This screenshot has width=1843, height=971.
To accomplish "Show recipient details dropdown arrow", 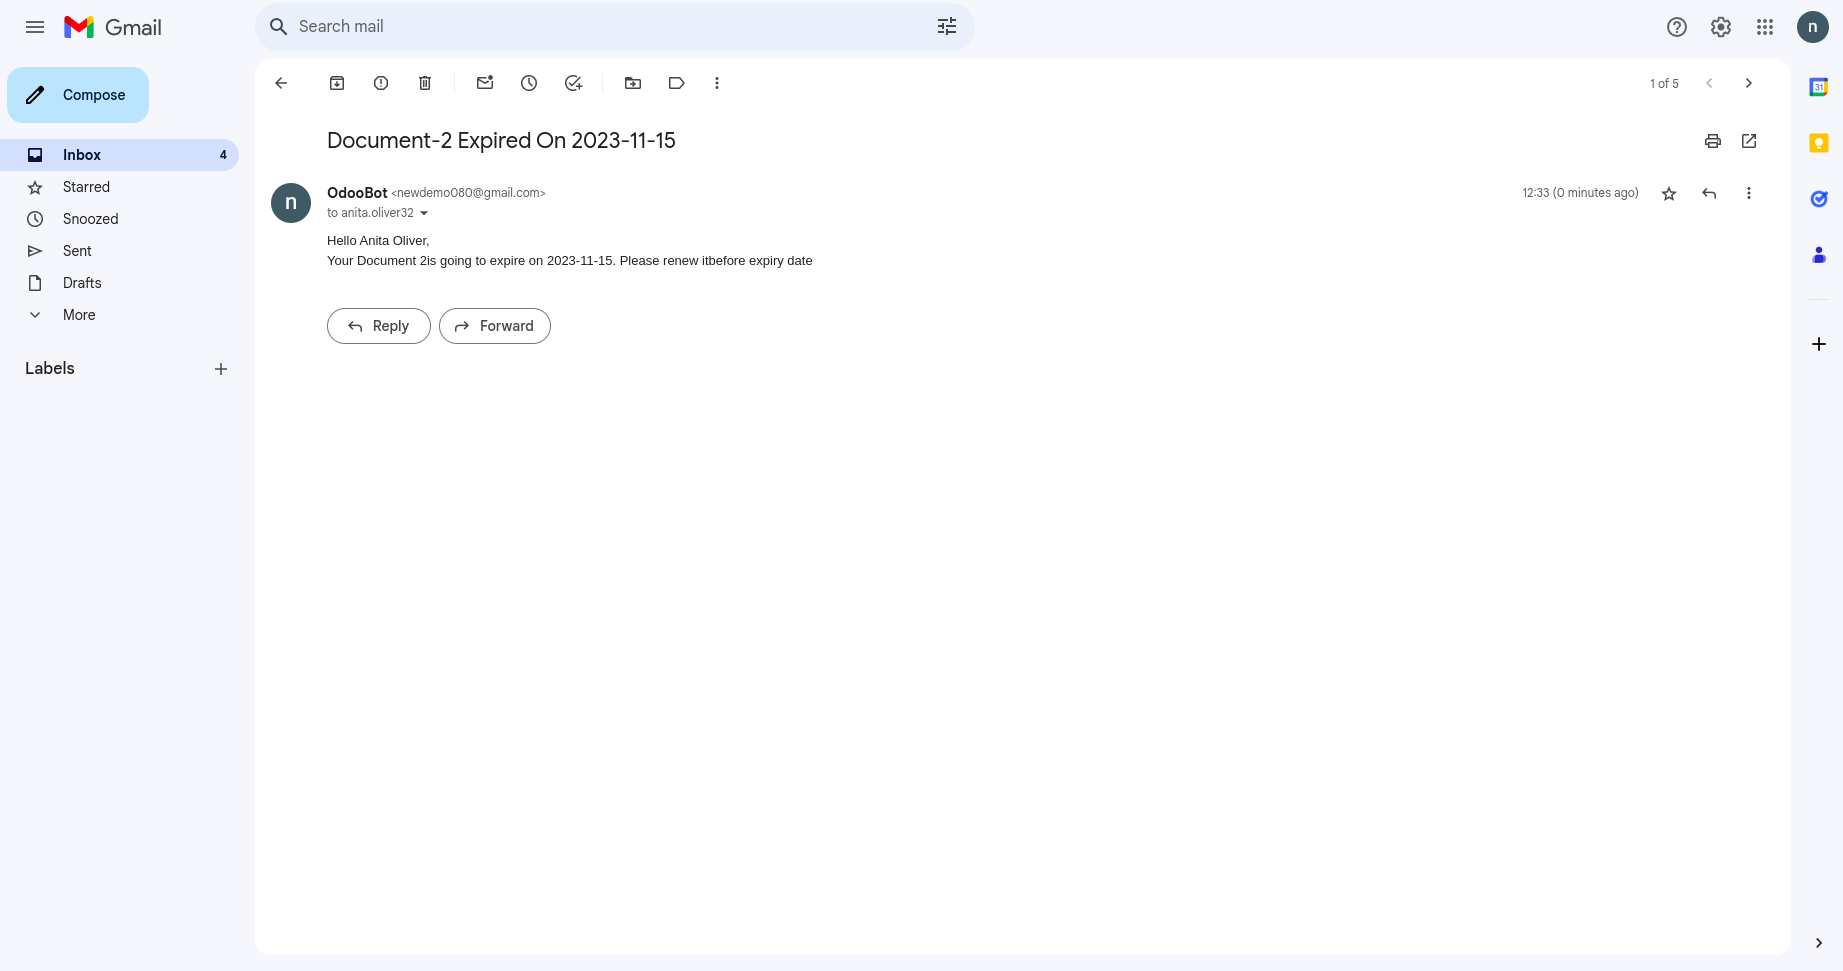I will click(424, 213).
